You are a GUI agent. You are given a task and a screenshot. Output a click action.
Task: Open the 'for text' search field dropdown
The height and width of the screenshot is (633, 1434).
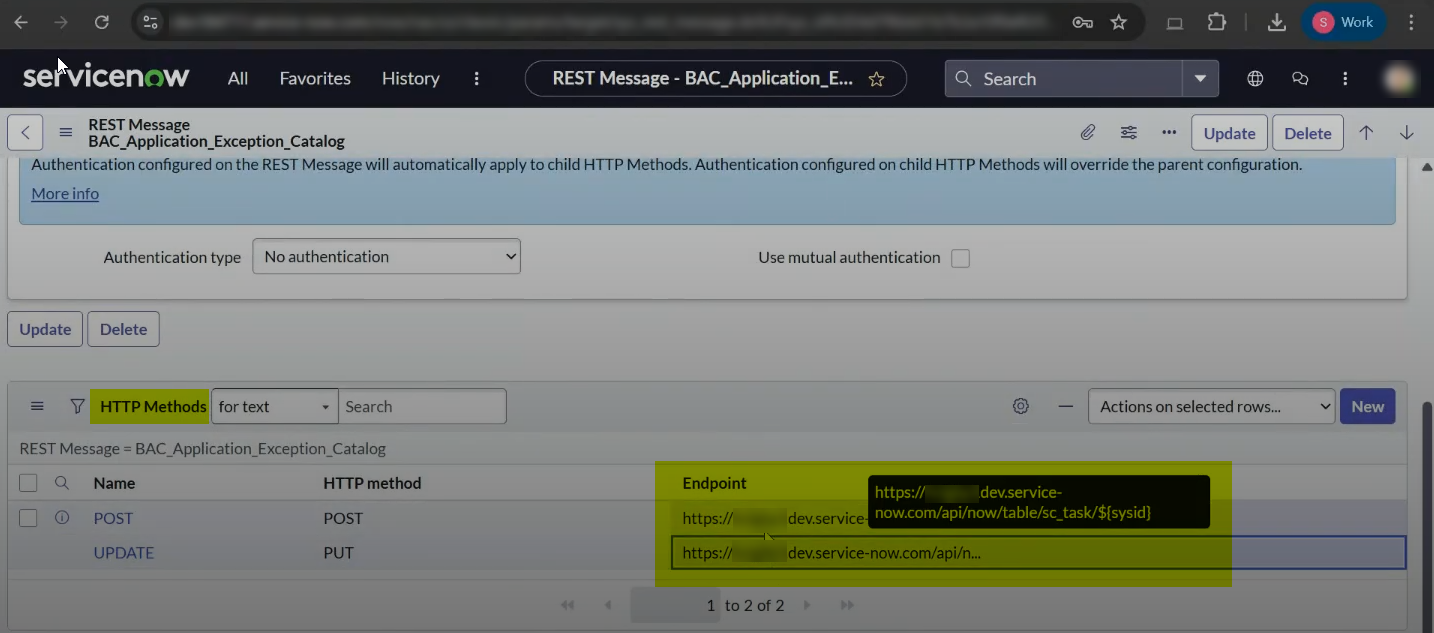pyautogui.click(x=274, y=406)
